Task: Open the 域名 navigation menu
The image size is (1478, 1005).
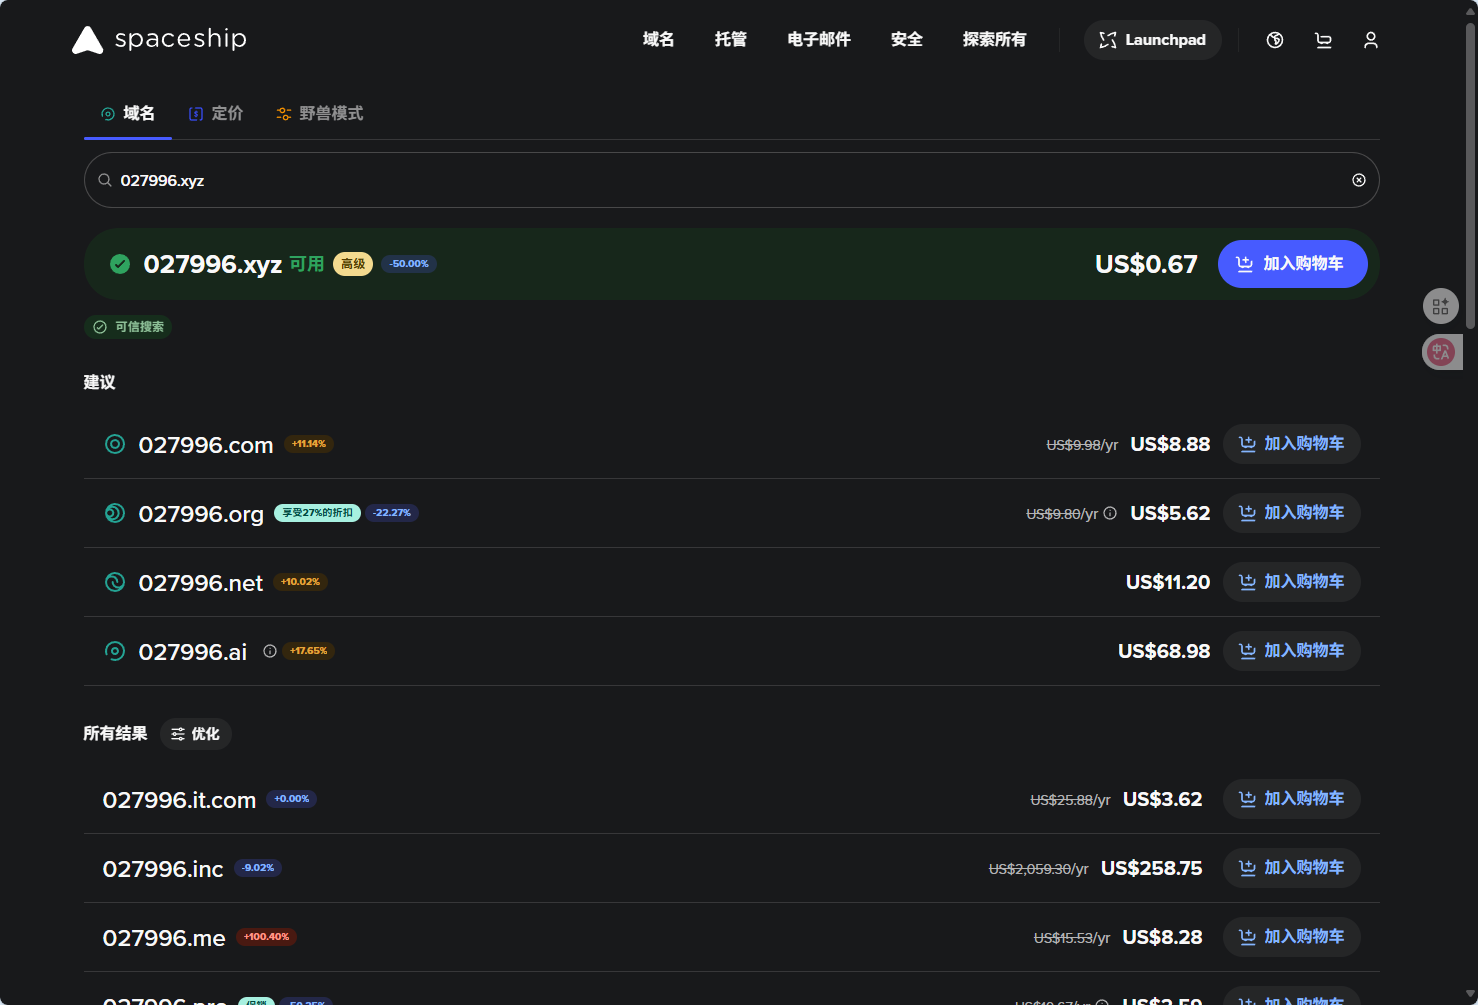Action: click(x=658, y=40)
